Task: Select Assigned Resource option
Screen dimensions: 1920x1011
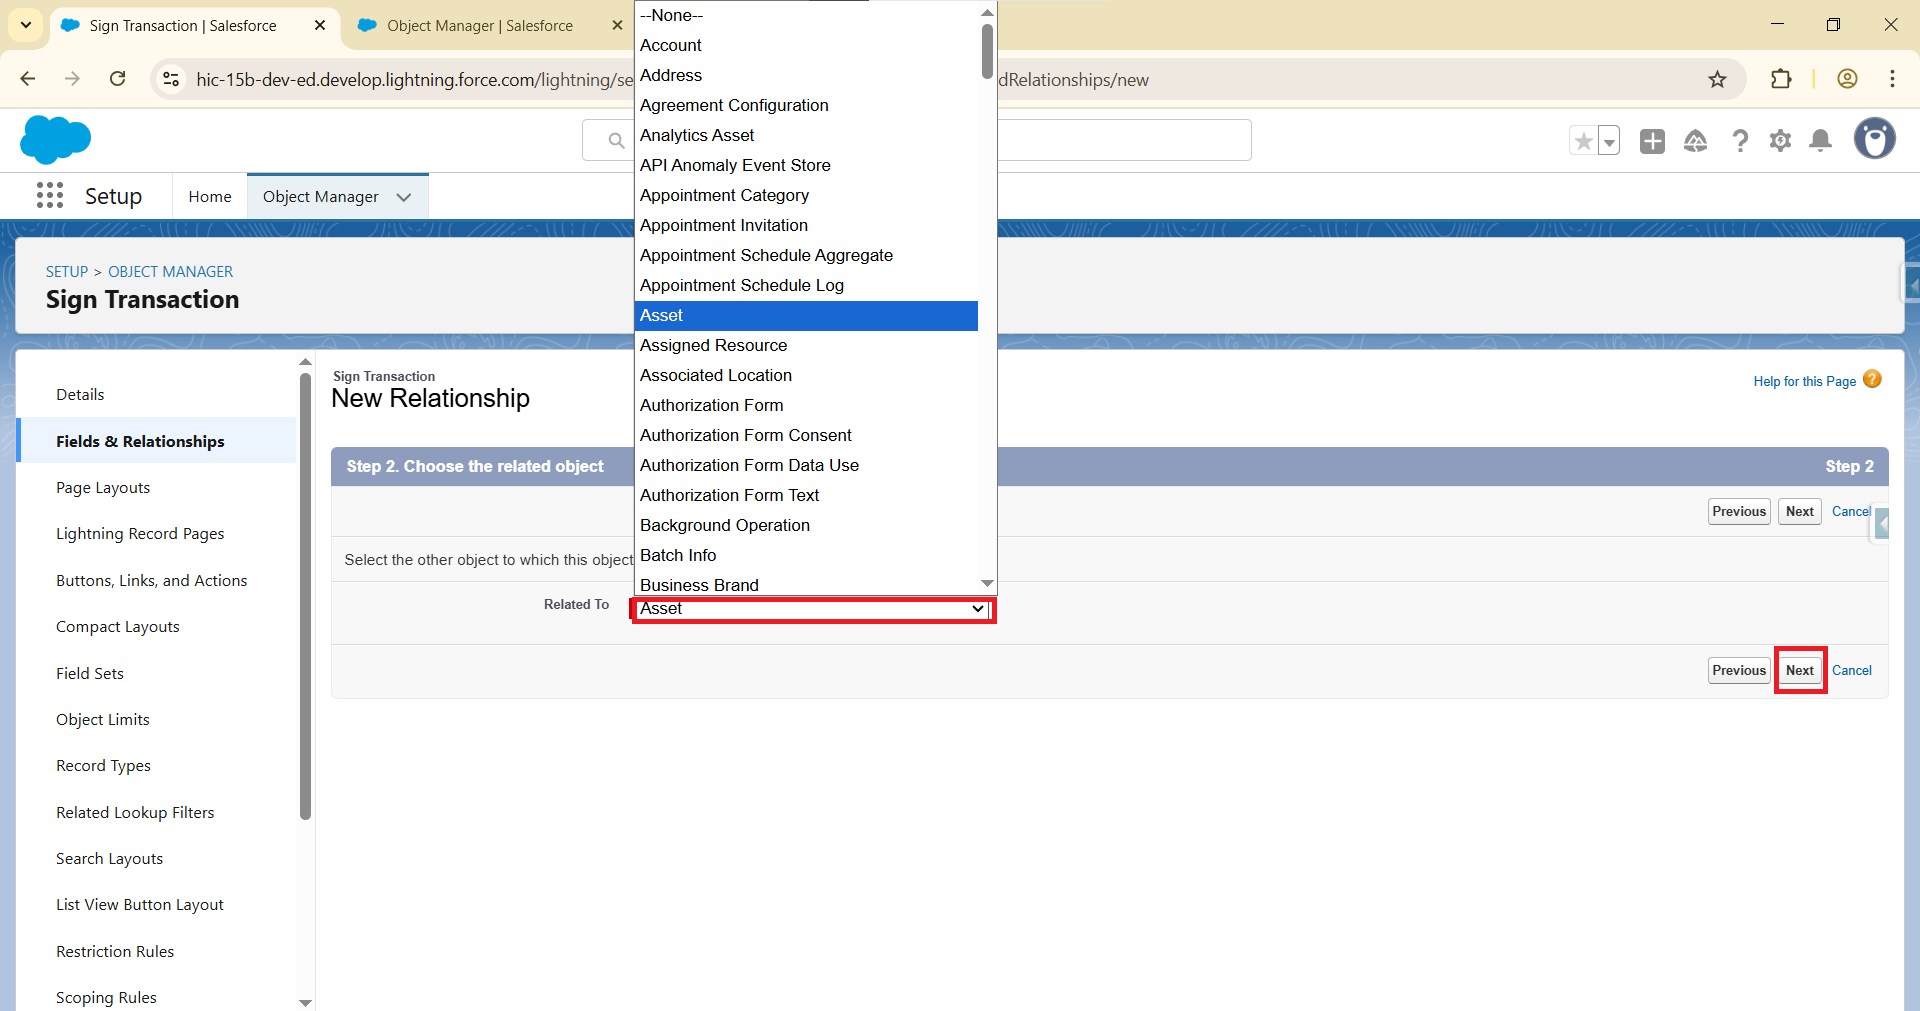Action: [806, 345]
